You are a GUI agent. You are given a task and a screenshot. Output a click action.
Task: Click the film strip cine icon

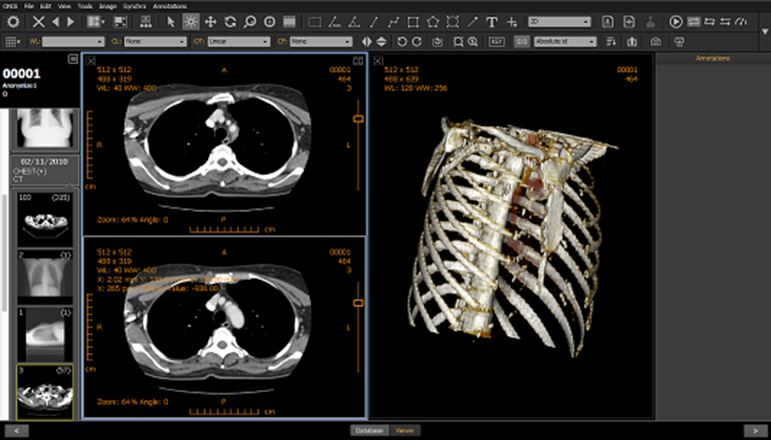click(x=289, y=22)
